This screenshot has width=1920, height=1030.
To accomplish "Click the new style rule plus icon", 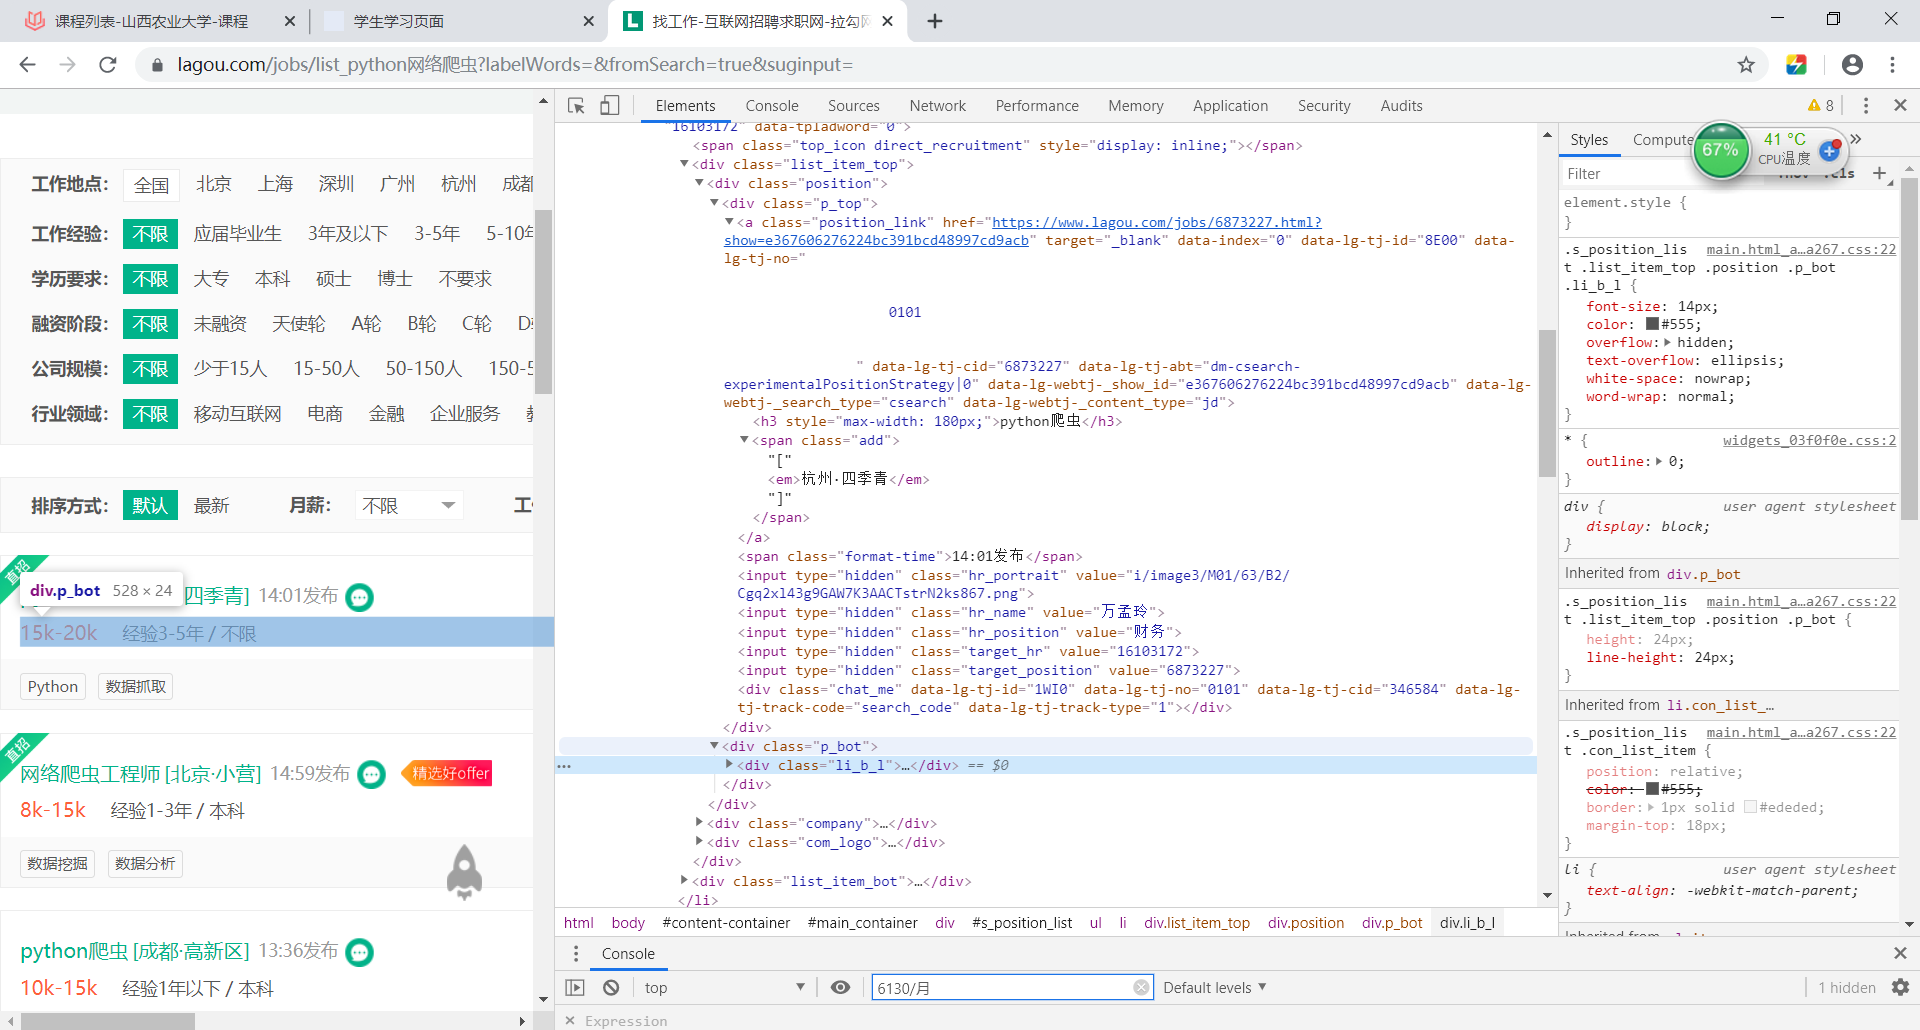I will [1879, 173].
